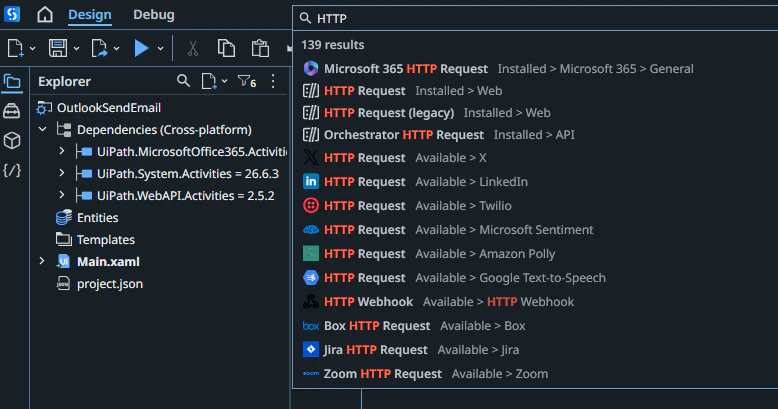Image resolution: width=778 pixels, height=409 pixels.
Task: Expand the Main.xaml tree node
Action: click(42, 261)
